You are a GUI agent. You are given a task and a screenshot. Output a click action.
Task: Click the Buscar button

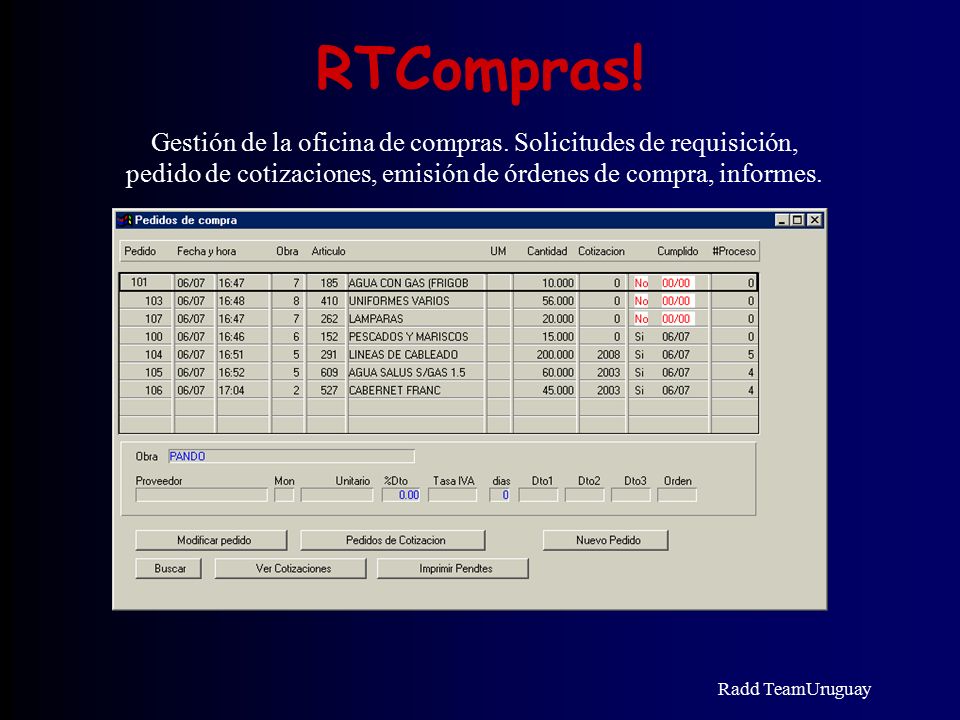[x=169, y=568]
